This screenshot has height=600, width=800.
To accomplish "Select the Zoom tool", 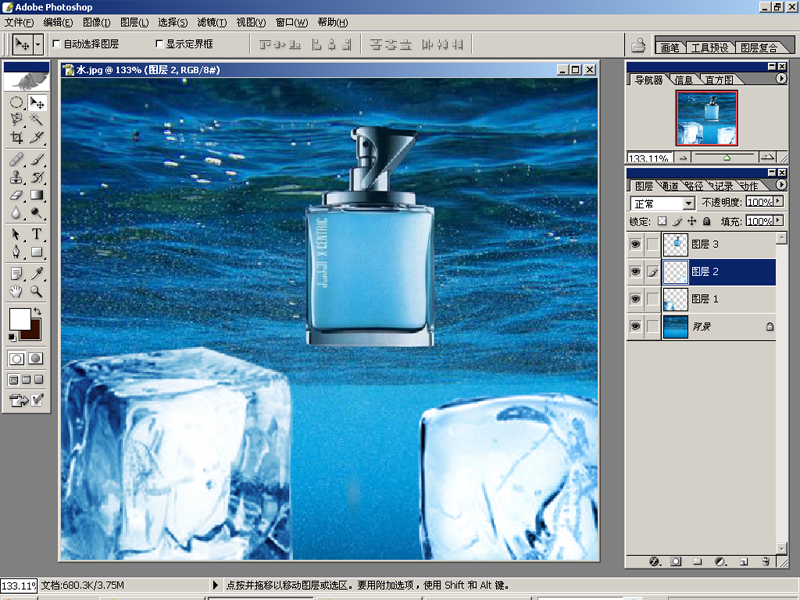I will click(37, 291).
